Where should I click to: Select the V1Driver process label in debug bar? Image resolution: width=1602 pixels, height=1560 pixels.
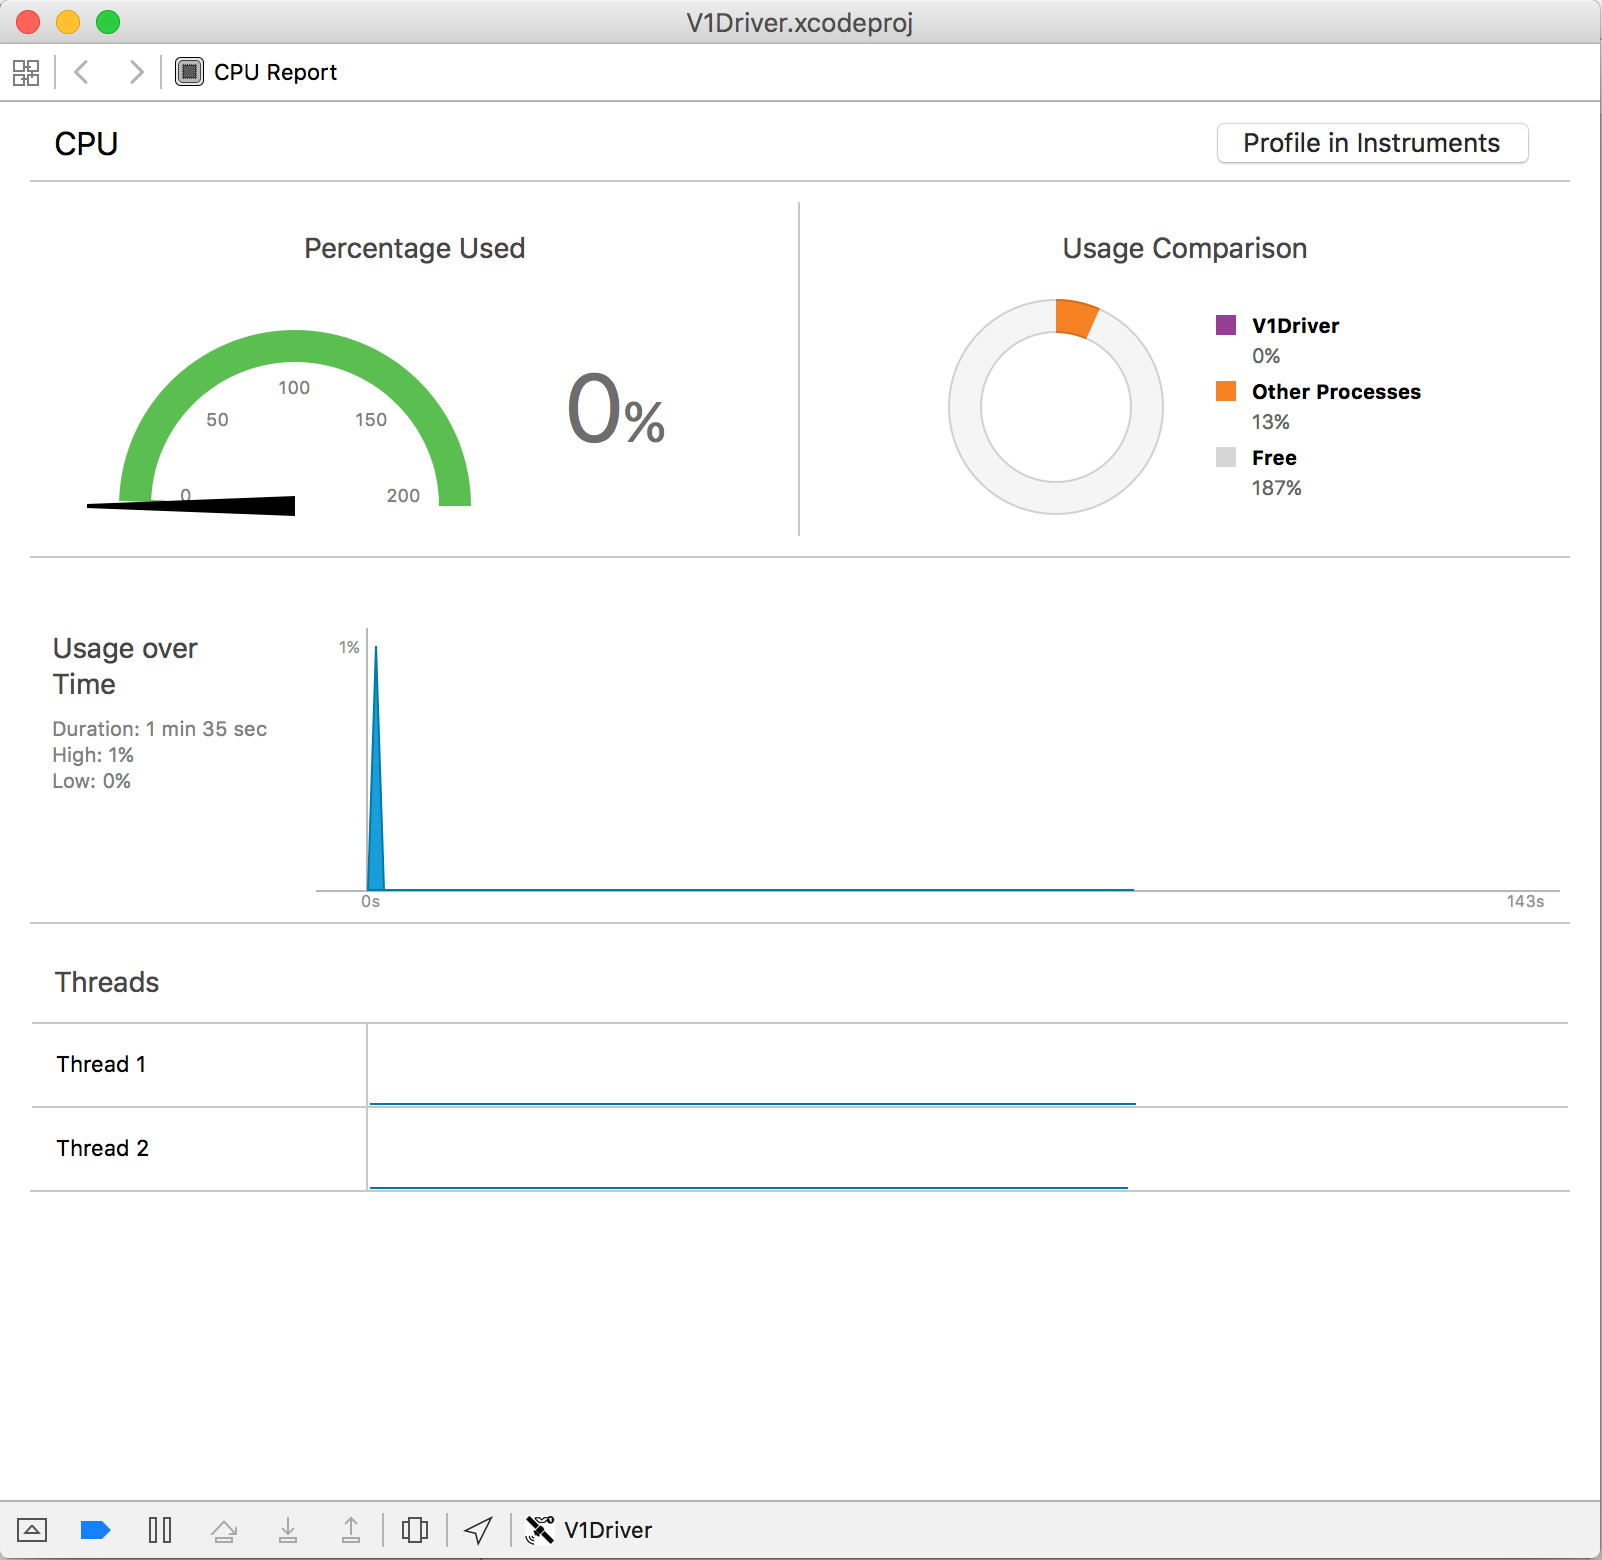pos(608,1530)
